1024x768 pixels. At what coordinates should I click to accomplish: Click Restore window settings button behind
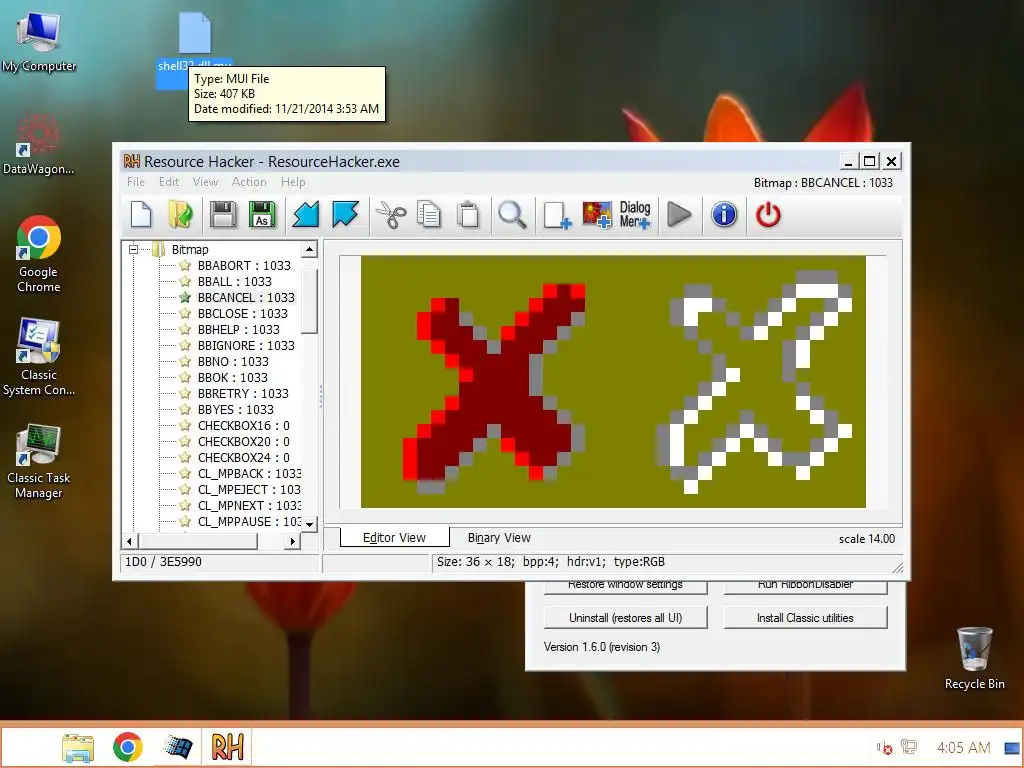click(x=626, y=586)
